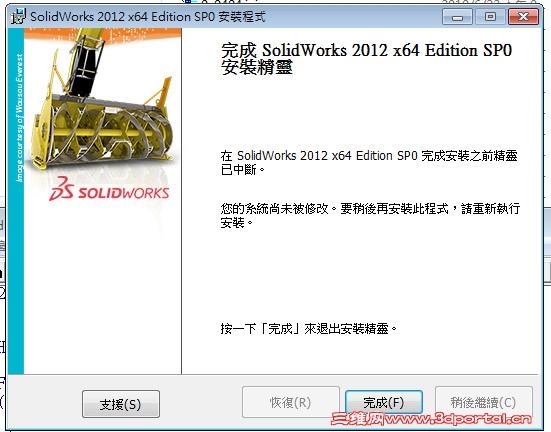The width and height of the screenshot is (551, 432).
Task: Minimize the SolidWorks installer window
Action: [457, 17]
